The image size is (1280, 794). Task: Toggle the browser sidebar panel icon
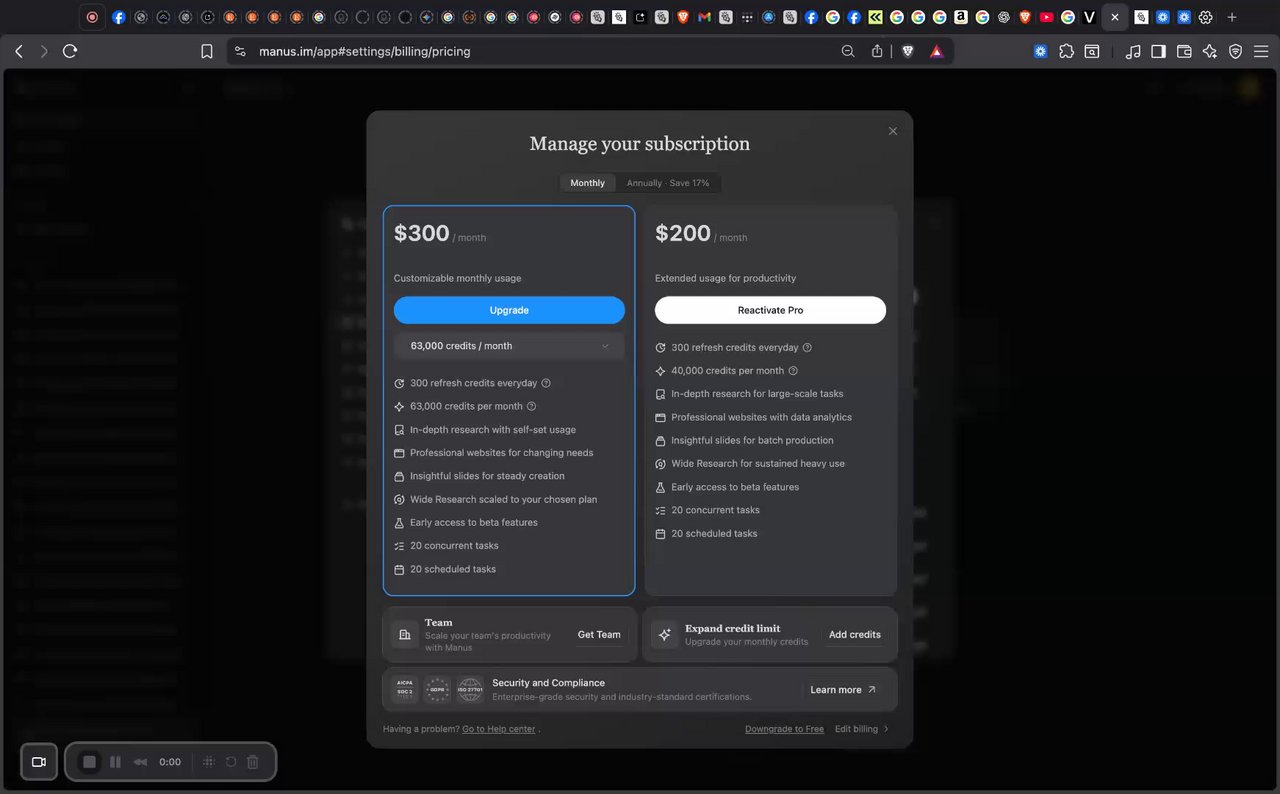tap(1158, 51)
